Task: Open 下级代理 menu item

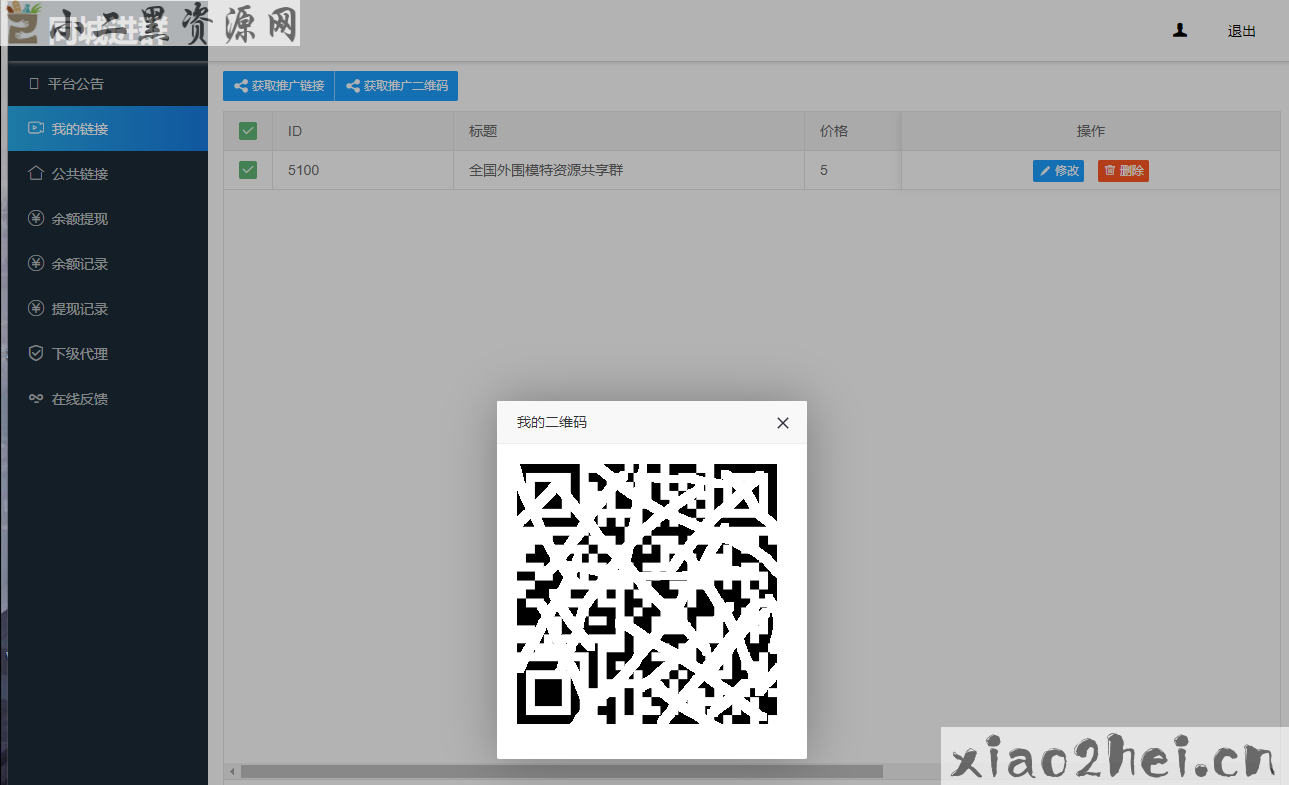Action: tap(108, 354)
